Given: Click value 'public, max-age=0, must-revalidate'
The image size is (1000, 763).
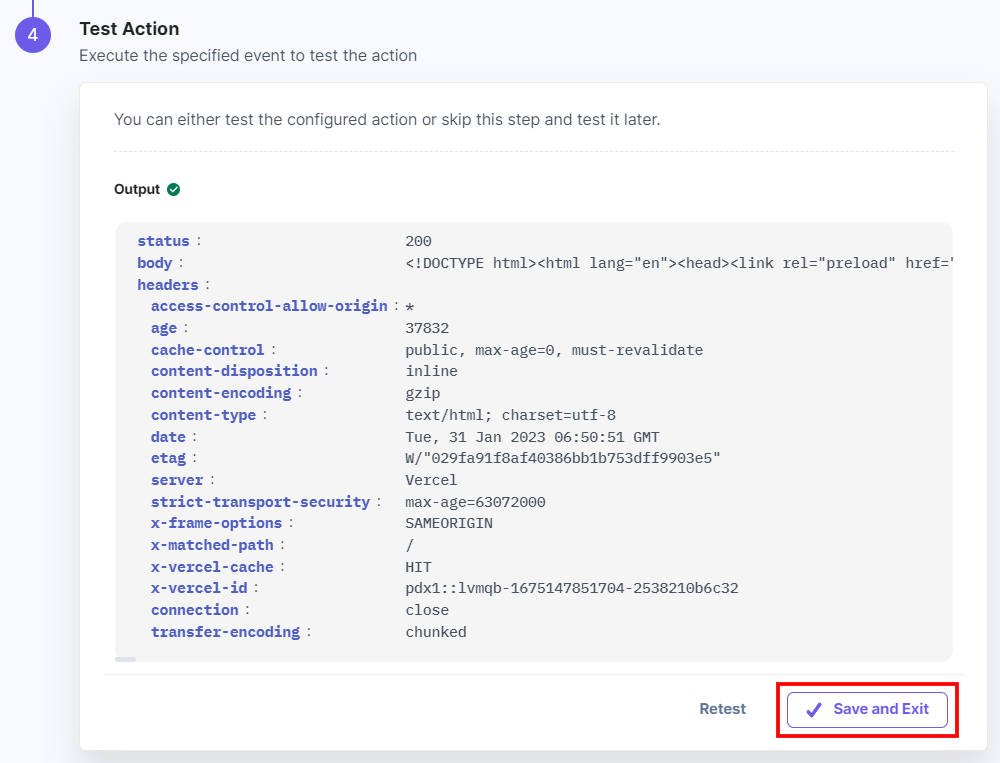Looking at the screenshot, I should [554, 350].
